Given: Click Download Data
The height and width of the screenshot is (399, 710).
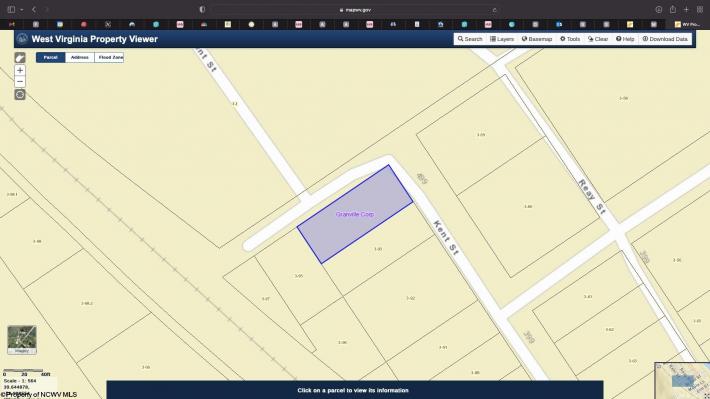Looking at the screenshot, I should point(665,39).
